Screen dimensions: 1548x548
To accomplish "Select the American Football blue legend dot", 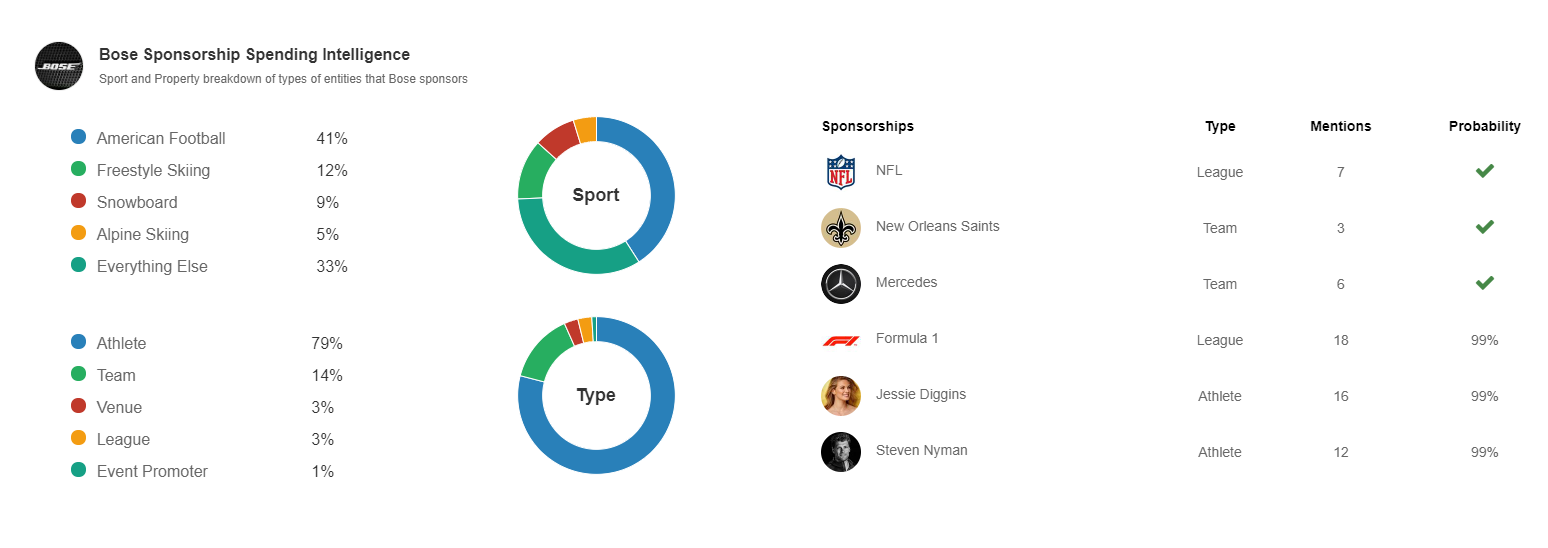I will tap(78, 137).
